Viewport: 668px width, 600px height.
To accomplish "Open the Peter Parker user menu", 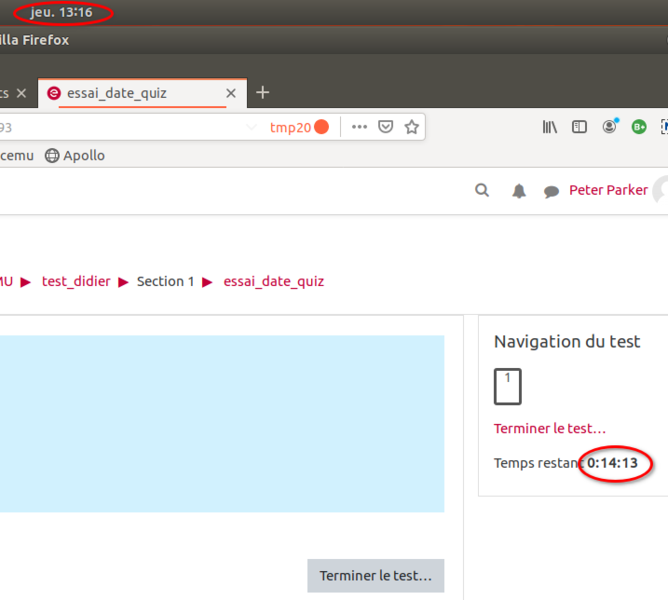I will (x=608, y=190).
